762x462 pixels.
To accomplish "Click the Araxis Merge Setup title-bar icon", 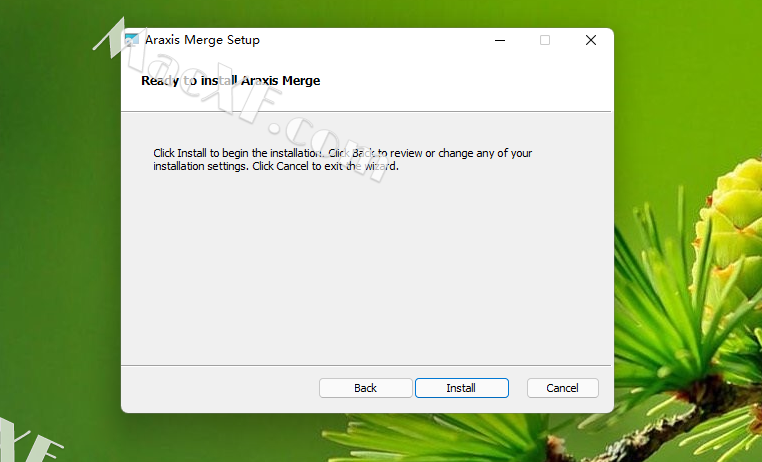I will pyautogui.click(x=132, y=40).
